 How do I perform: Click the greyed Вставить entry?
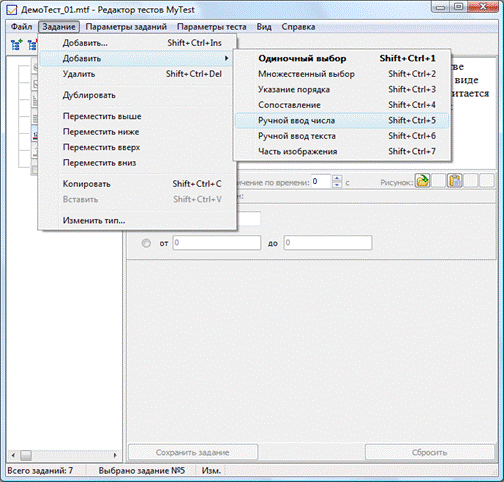pyautogui.click(x=137, y=199)
